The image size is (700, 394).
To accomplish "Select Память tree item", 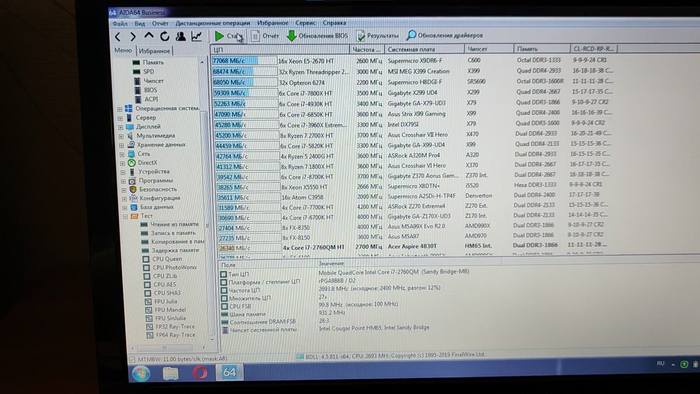I will (153, 62).
